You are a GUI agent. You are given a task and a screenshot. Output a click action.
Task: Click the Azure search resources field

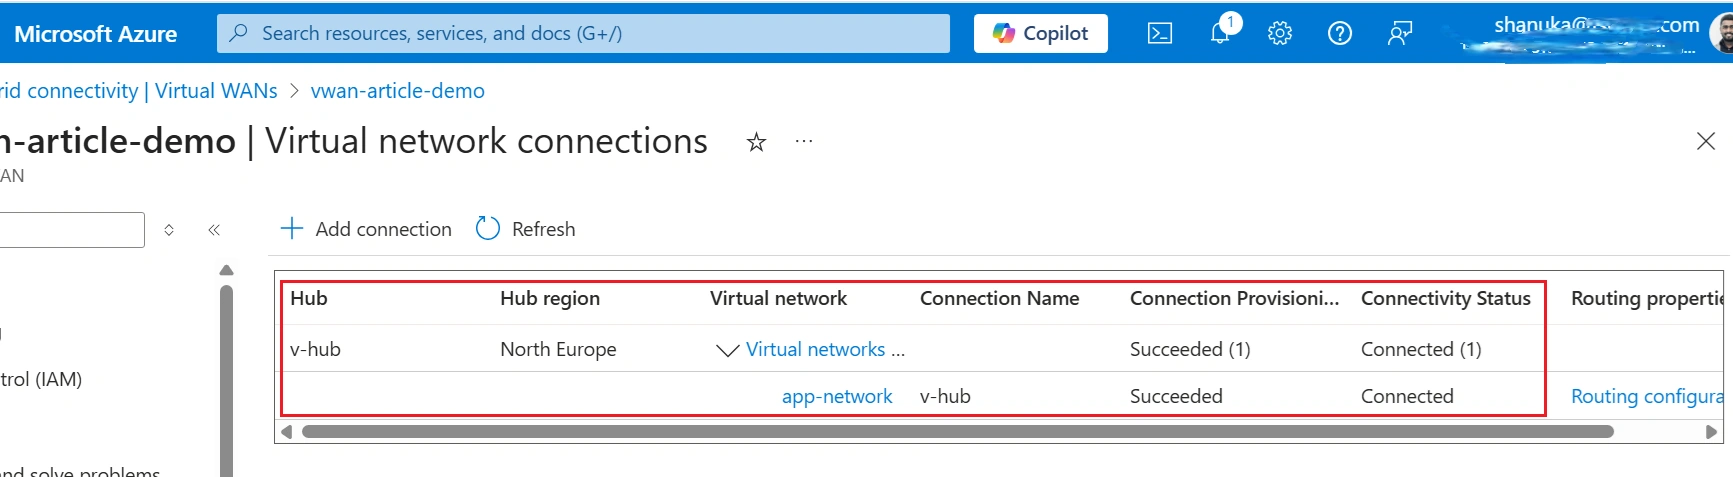(583, 33)
